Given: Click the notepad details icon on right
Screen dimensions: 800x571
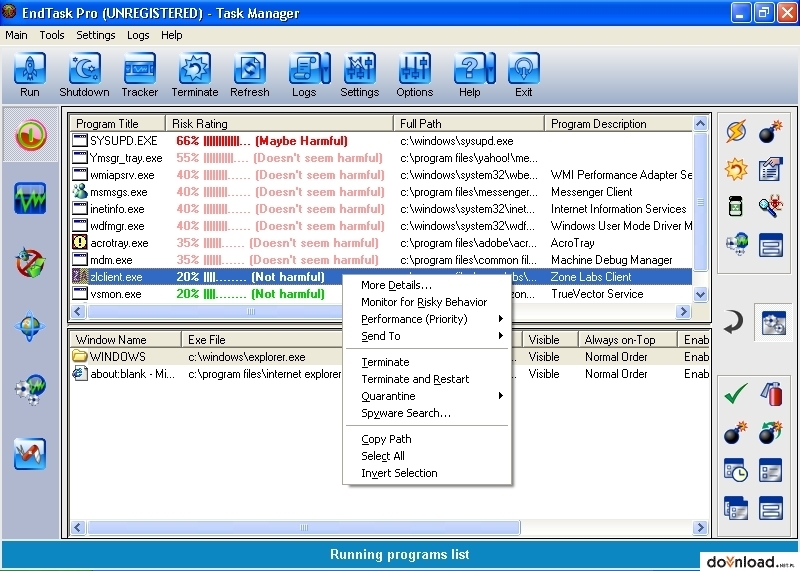Looking at the screenshot, I should [x=770, y=169].
